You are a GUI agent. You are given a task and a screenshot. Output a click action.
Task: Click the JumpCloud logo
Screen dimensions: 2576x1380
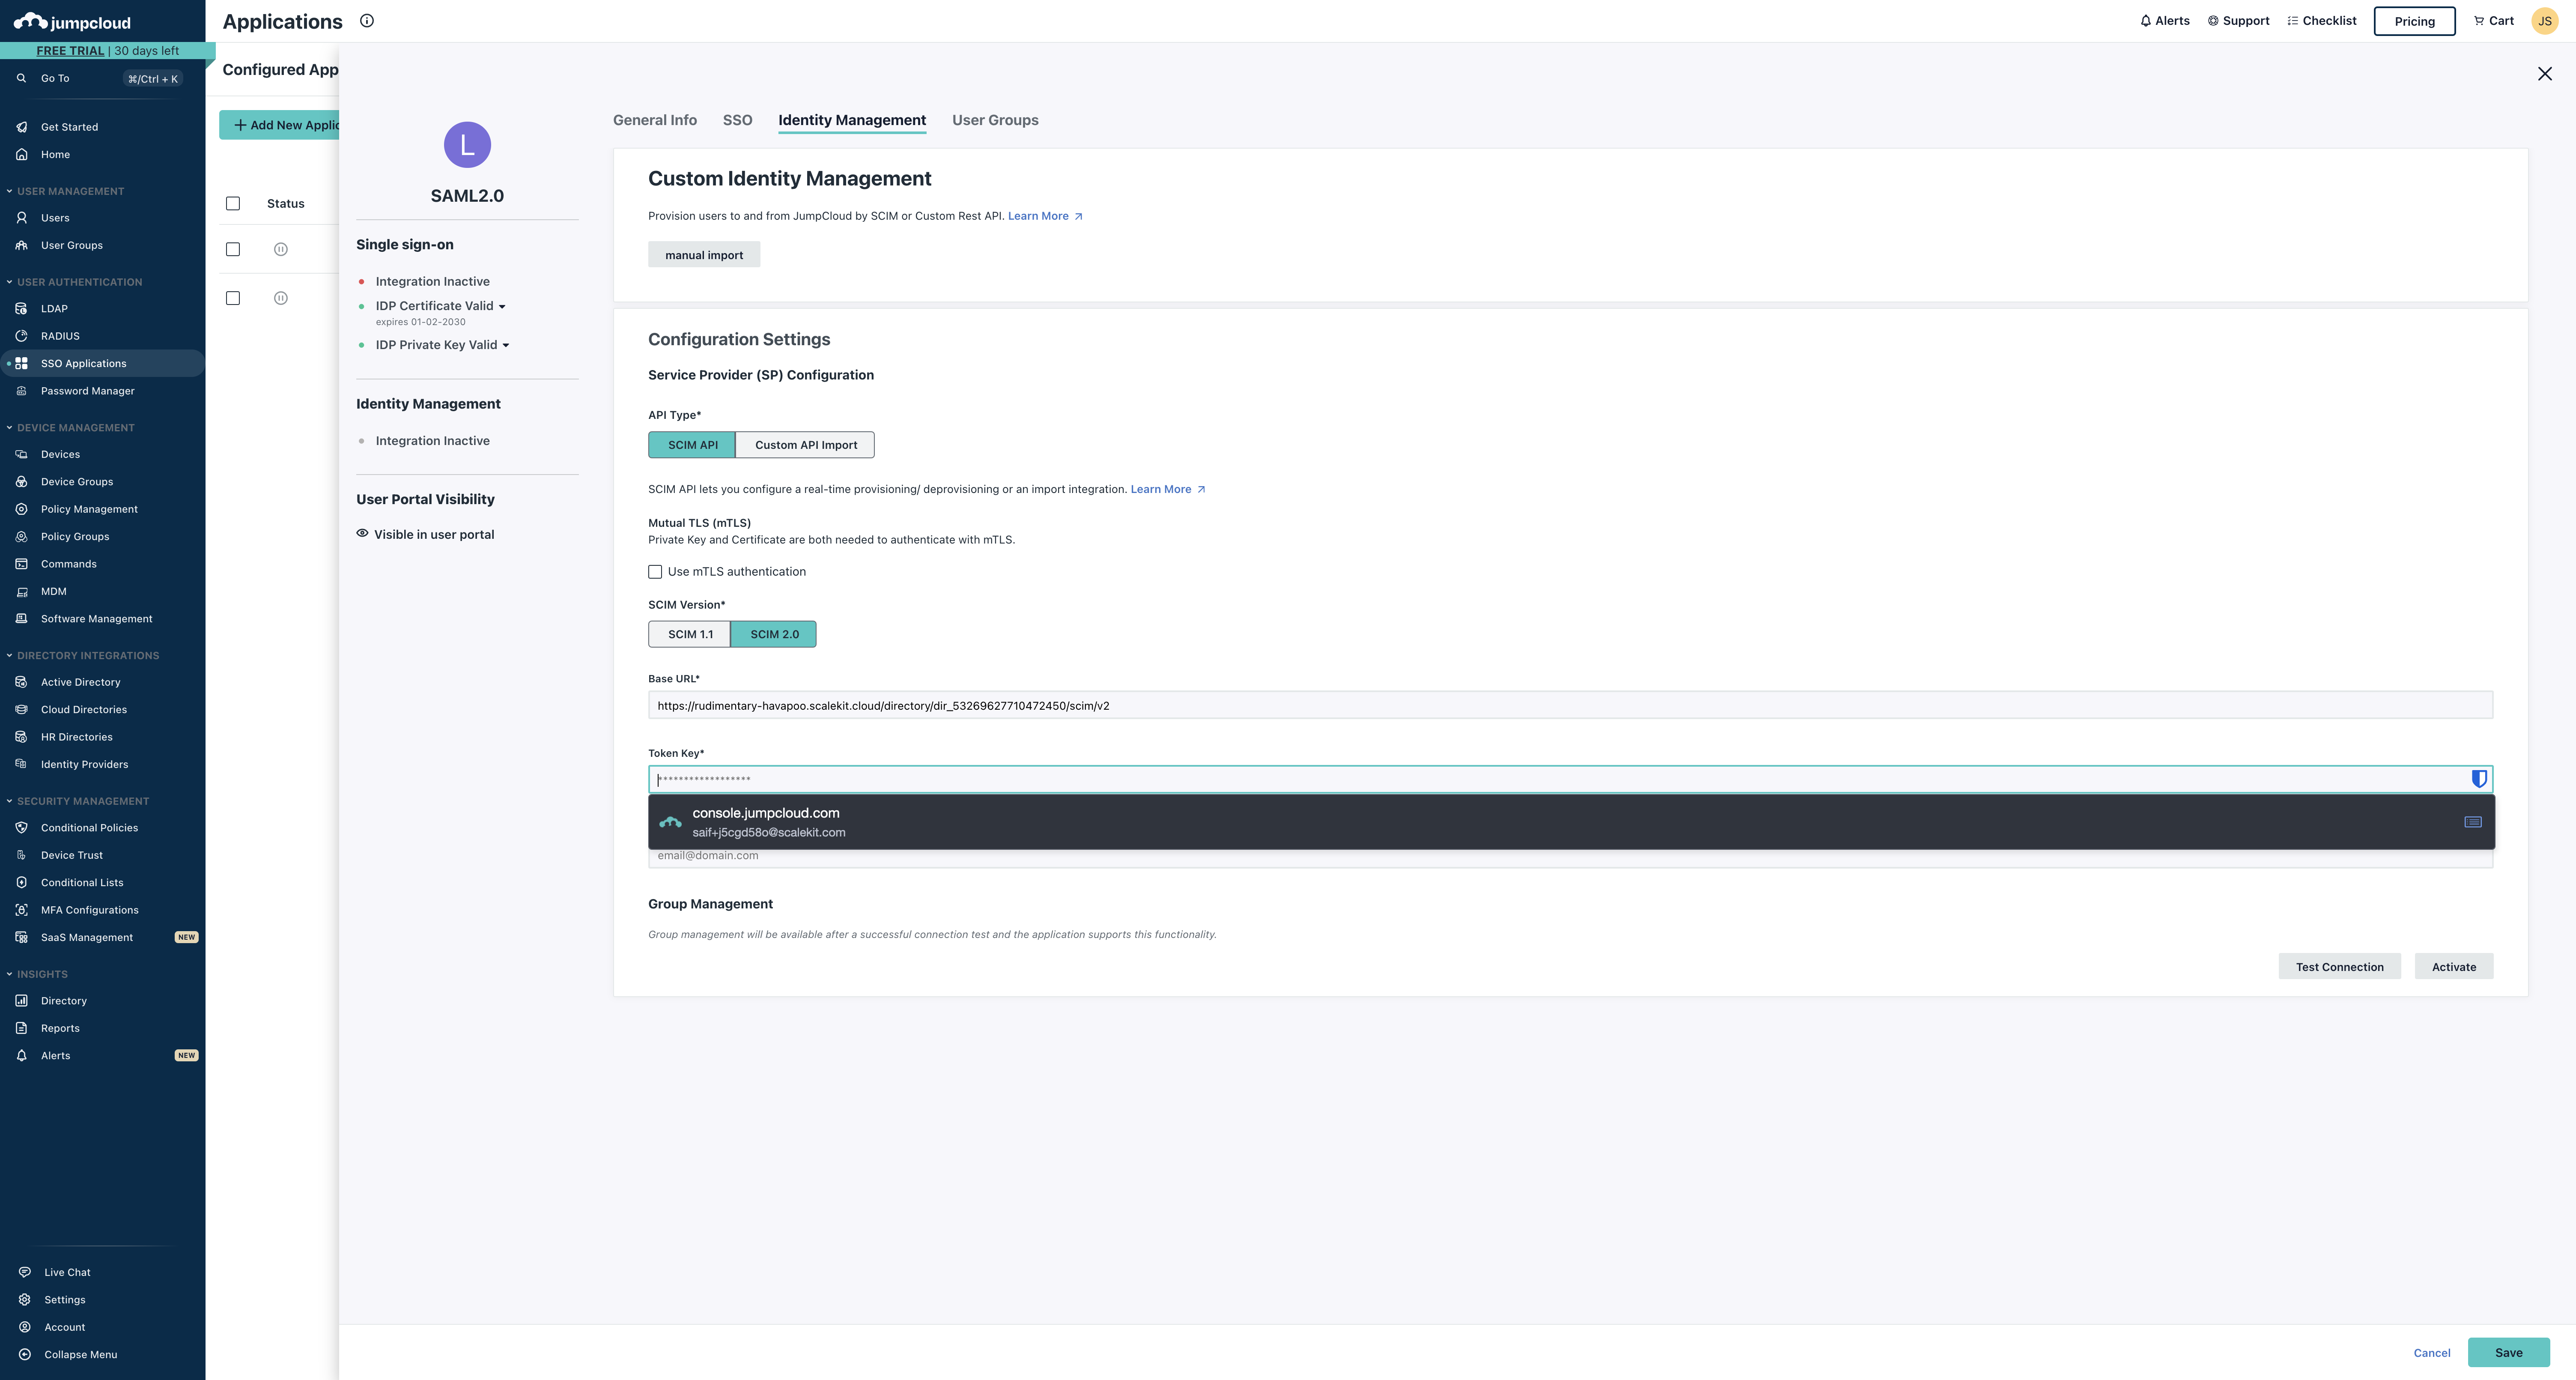[72, 21]
